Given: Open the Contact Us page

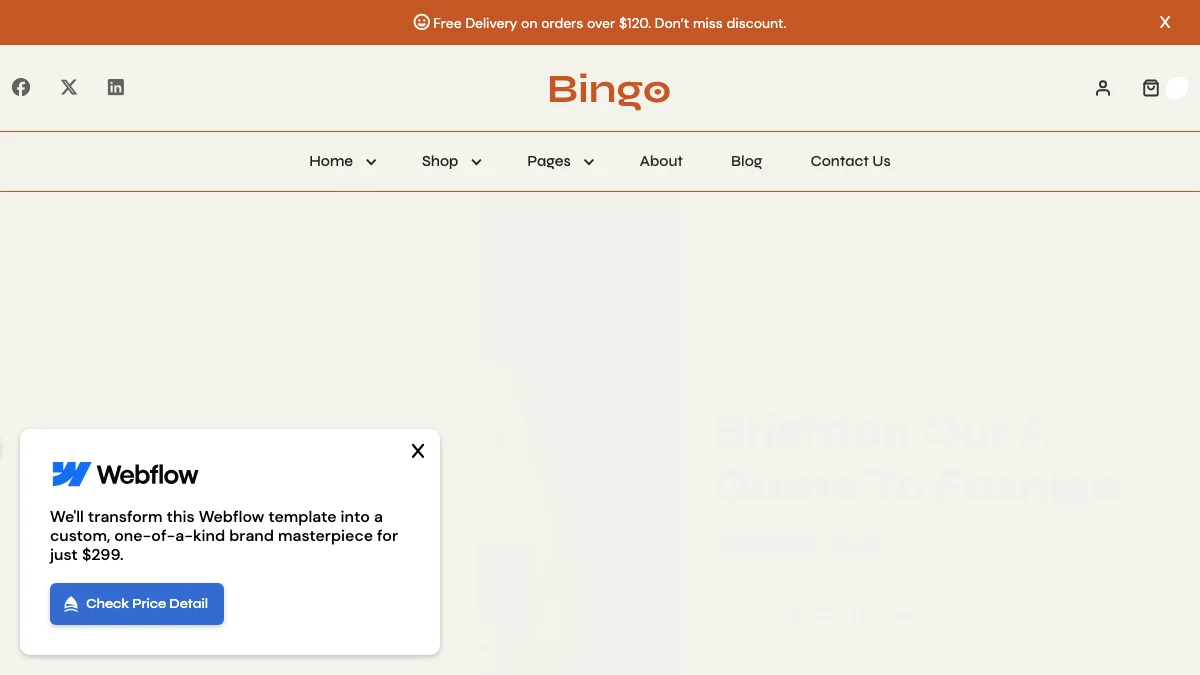Looking at the screenshot, I should pyautogui.click(x=850, y=161).
